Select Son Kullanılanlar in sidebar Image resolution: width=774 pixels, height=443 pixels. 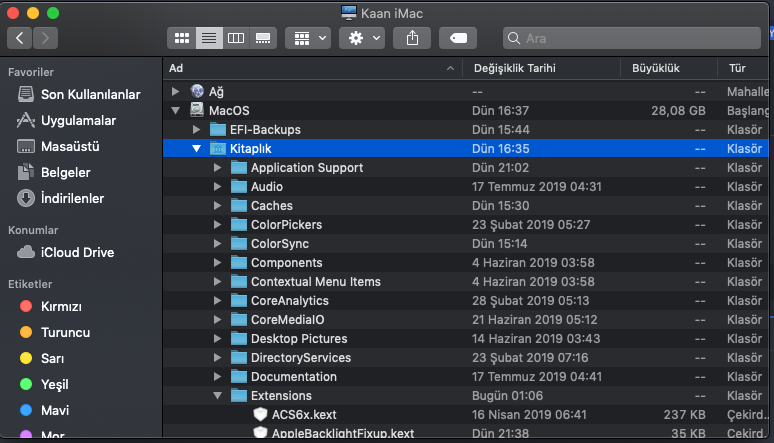[x=91, y=95]
